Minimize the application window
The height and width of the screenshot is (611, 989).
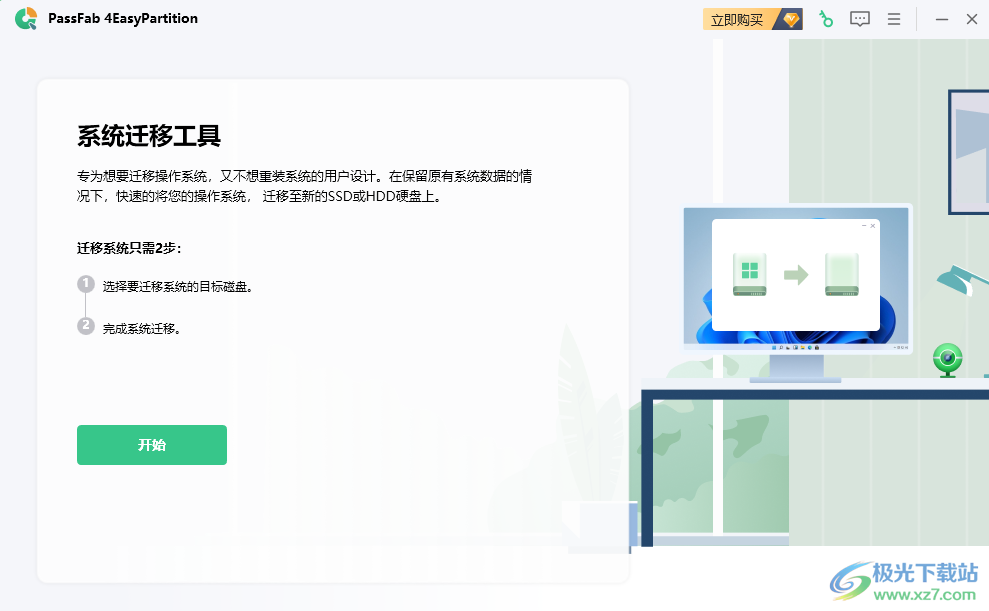click(941, 18)
